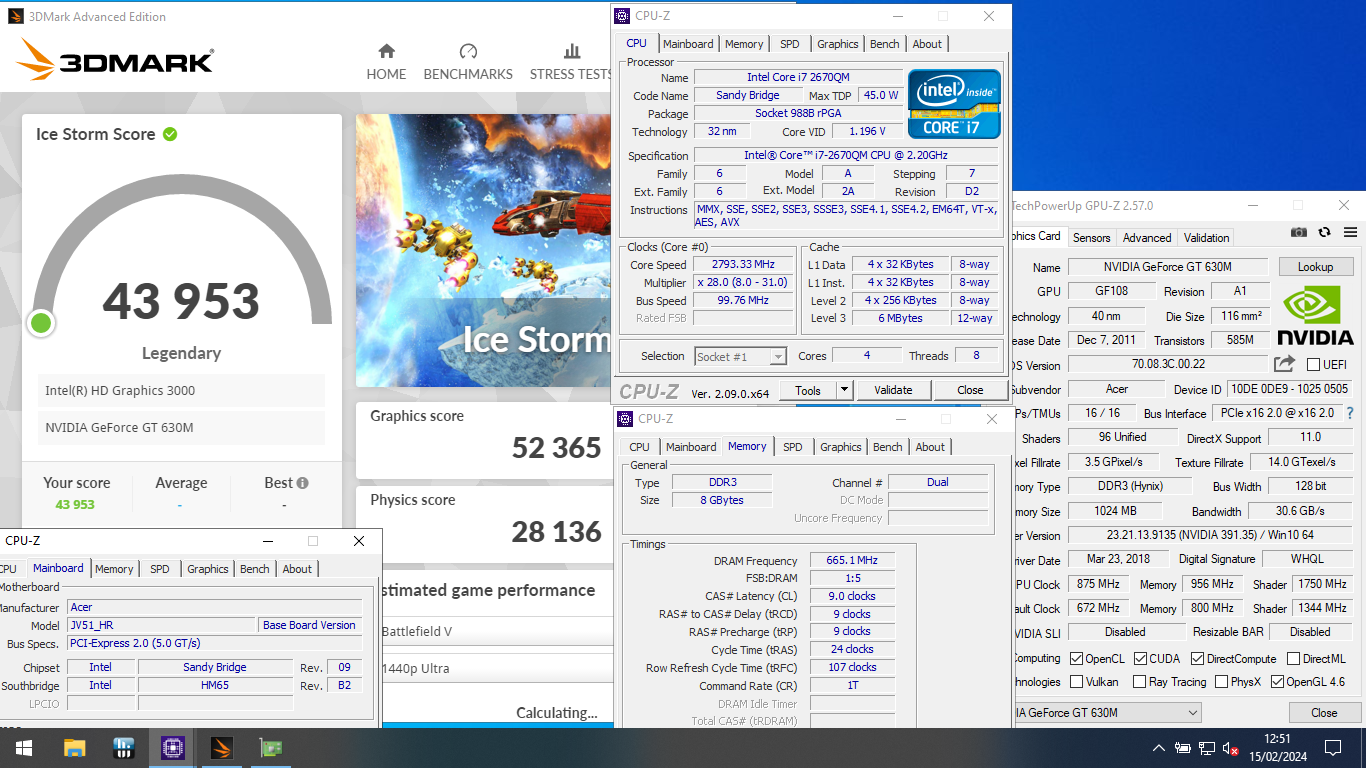This screenshot has width=1366, height=768.
Task: Toggle the CUDA checkbox in GPU-Z
Action: pyautogui.click(x=1140, y=659)
